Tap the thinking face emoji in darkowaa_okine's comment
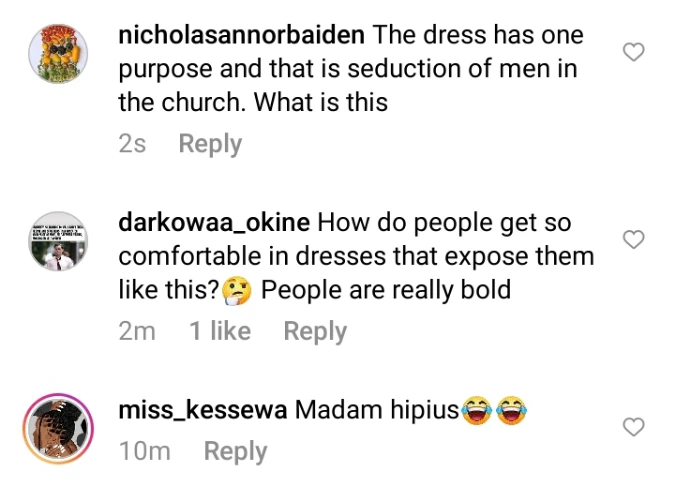This screenshot has width=675, height=484. pyautogui.click(x=235, y=291)
